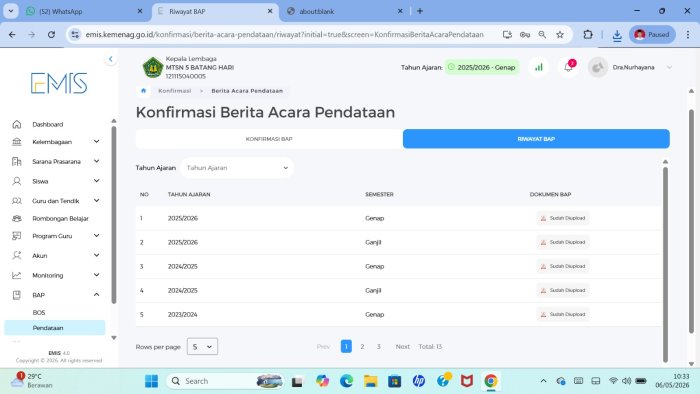Click the BAP book icon
700x394 pixels.
[17, 295]
